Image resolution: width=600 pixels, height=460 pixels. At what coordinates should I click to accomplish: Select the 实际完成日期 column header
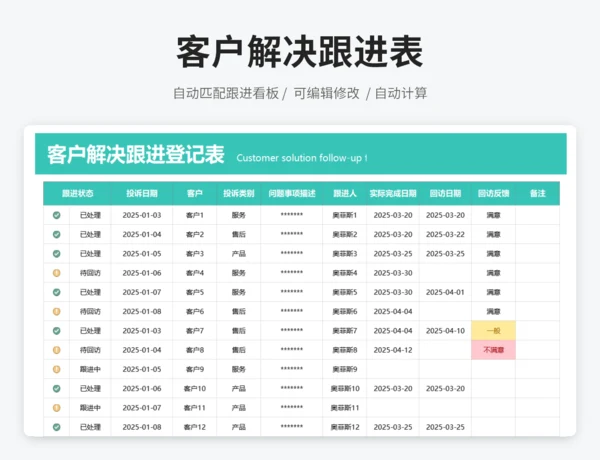pos(393,193)
